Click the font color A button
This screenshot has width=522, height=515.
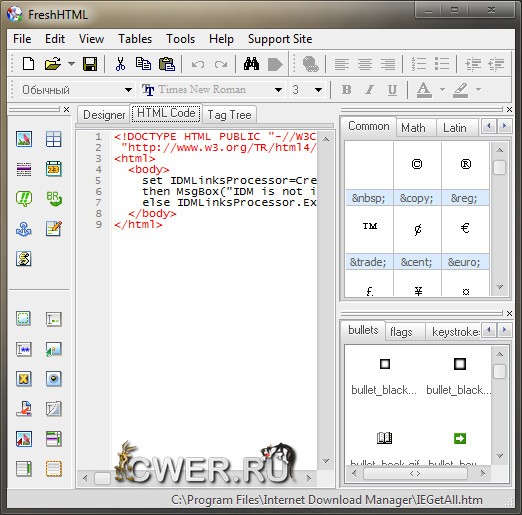pyautogui.click(x=424, y=90)
